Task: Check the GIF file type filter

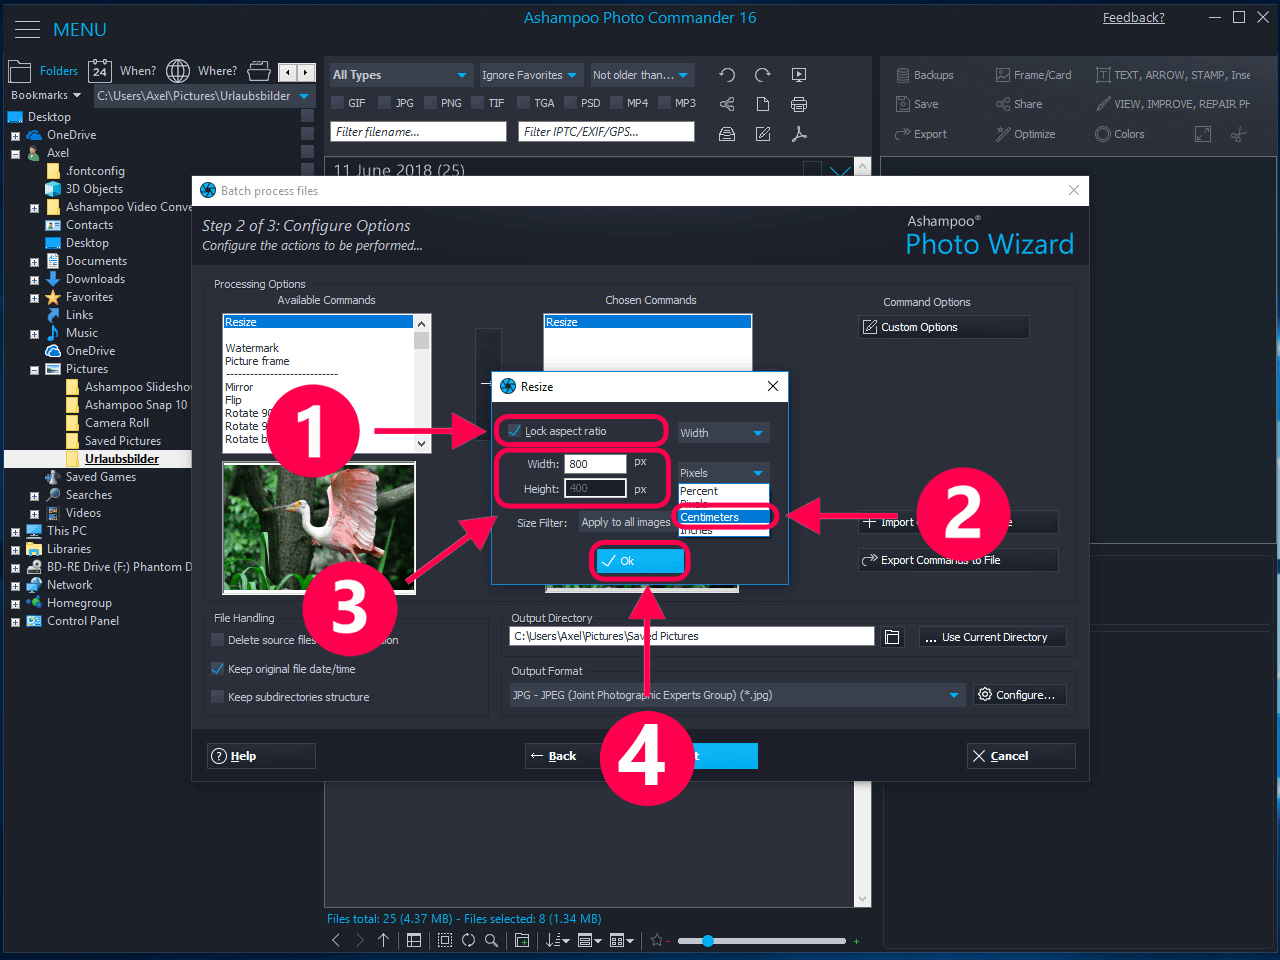Action: tap(338, 103)
